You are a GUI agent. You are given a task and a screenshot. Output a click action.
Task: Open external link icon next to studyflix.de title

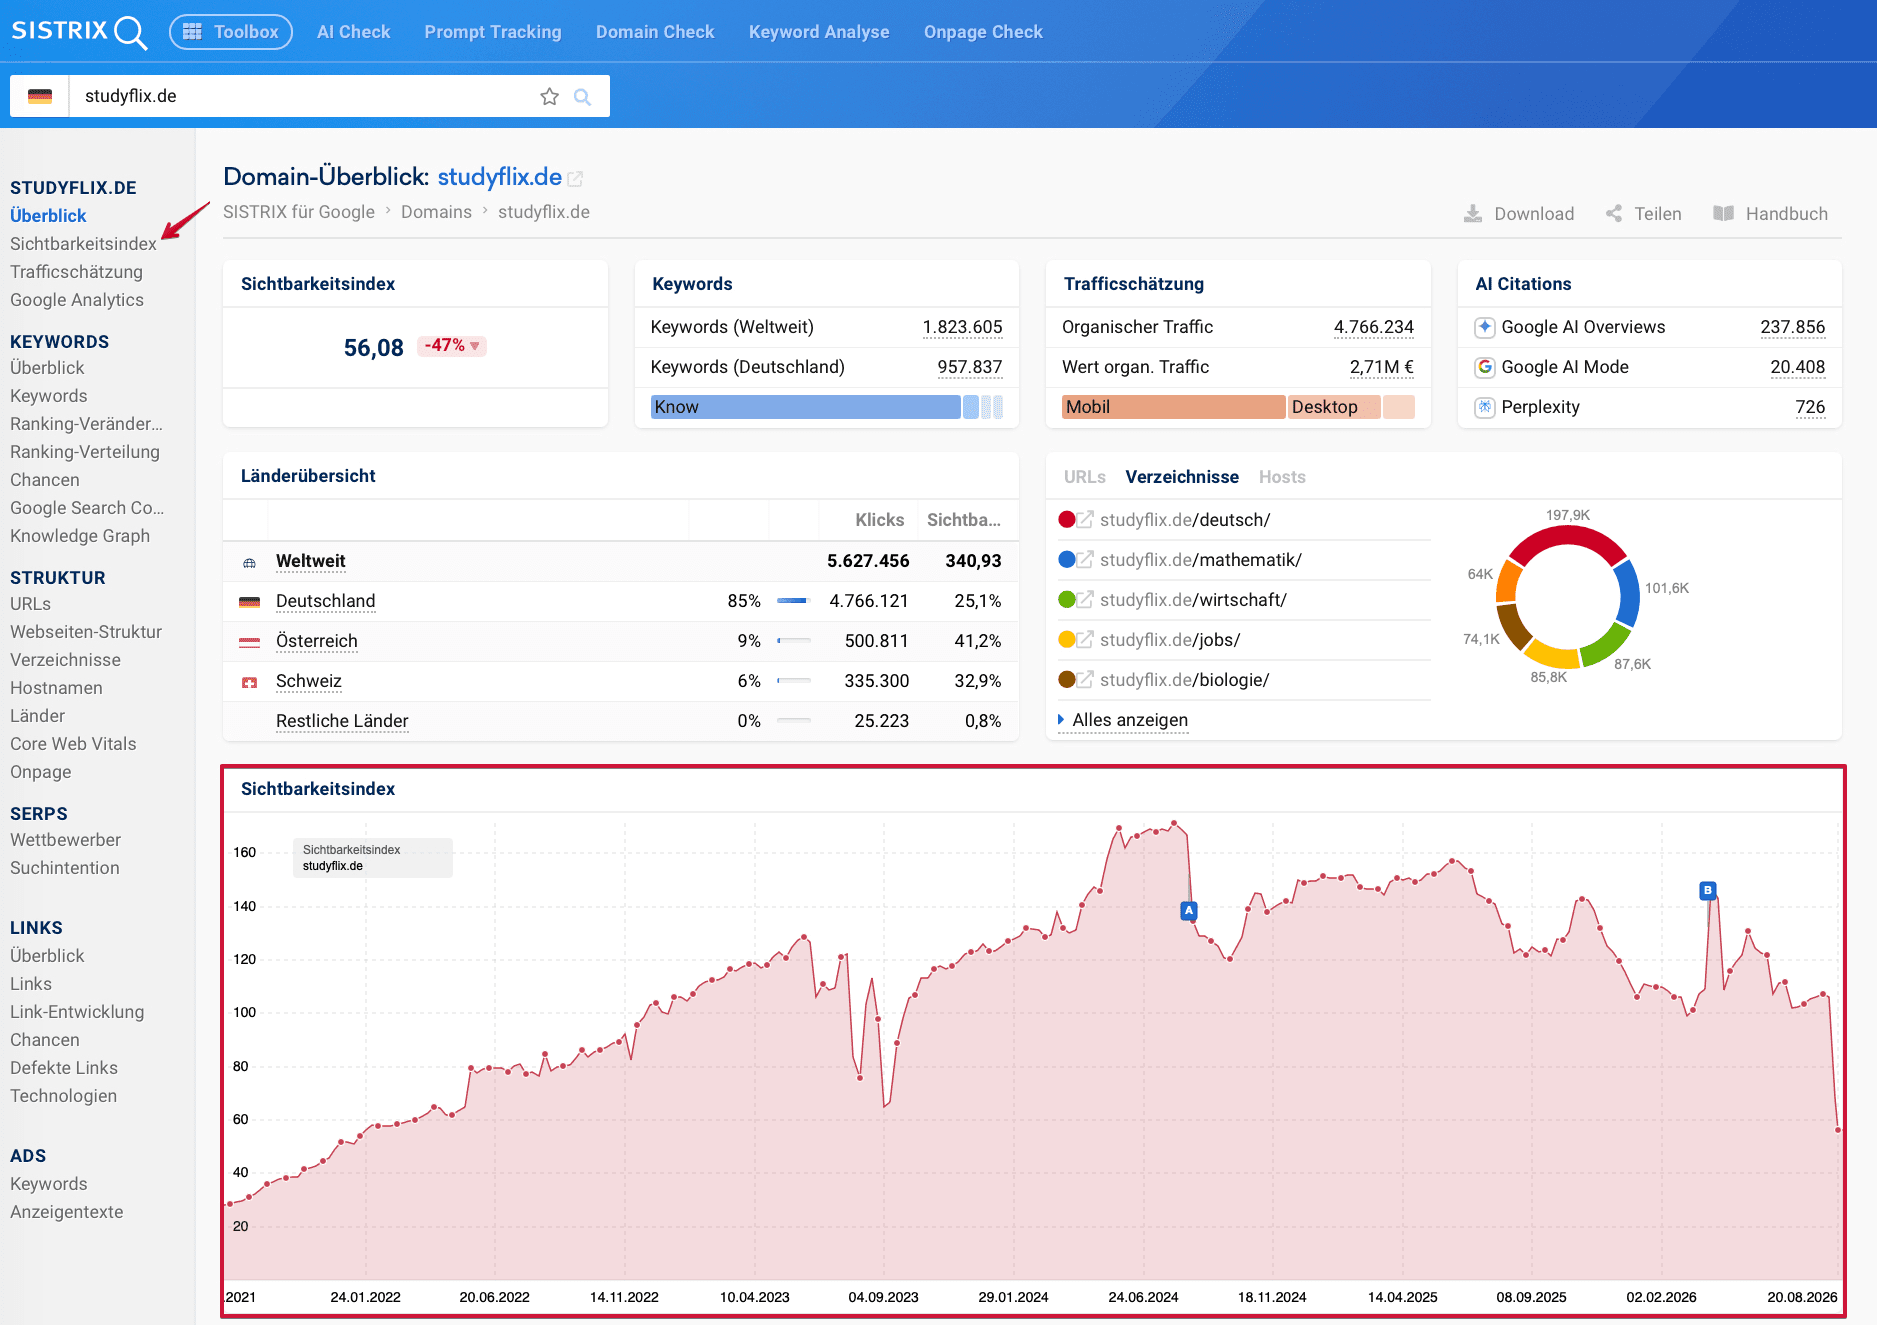coord(575,179)
